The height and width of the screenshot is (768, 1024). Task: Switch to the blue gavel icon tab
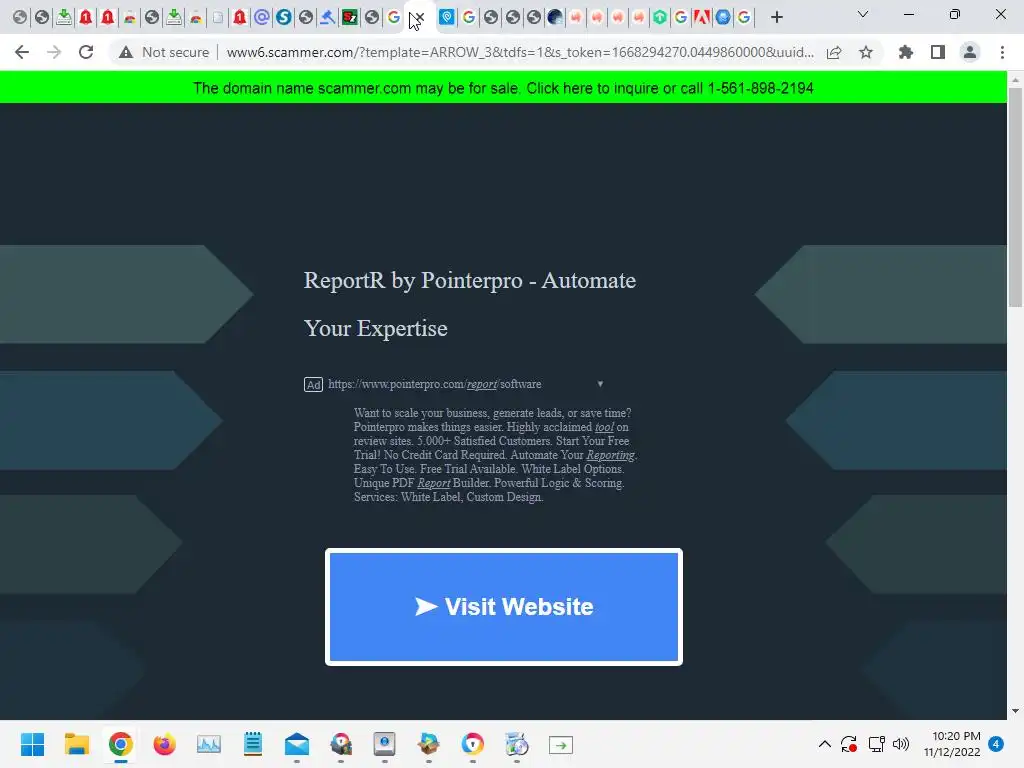[x=328, y=17]
